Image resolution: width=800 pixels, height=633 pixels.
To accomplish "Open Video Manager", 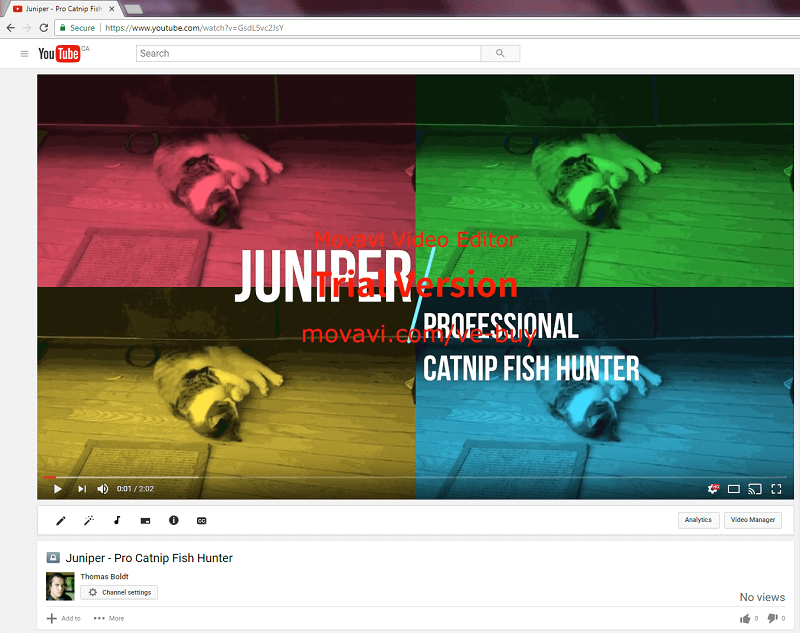I will 753,520.
